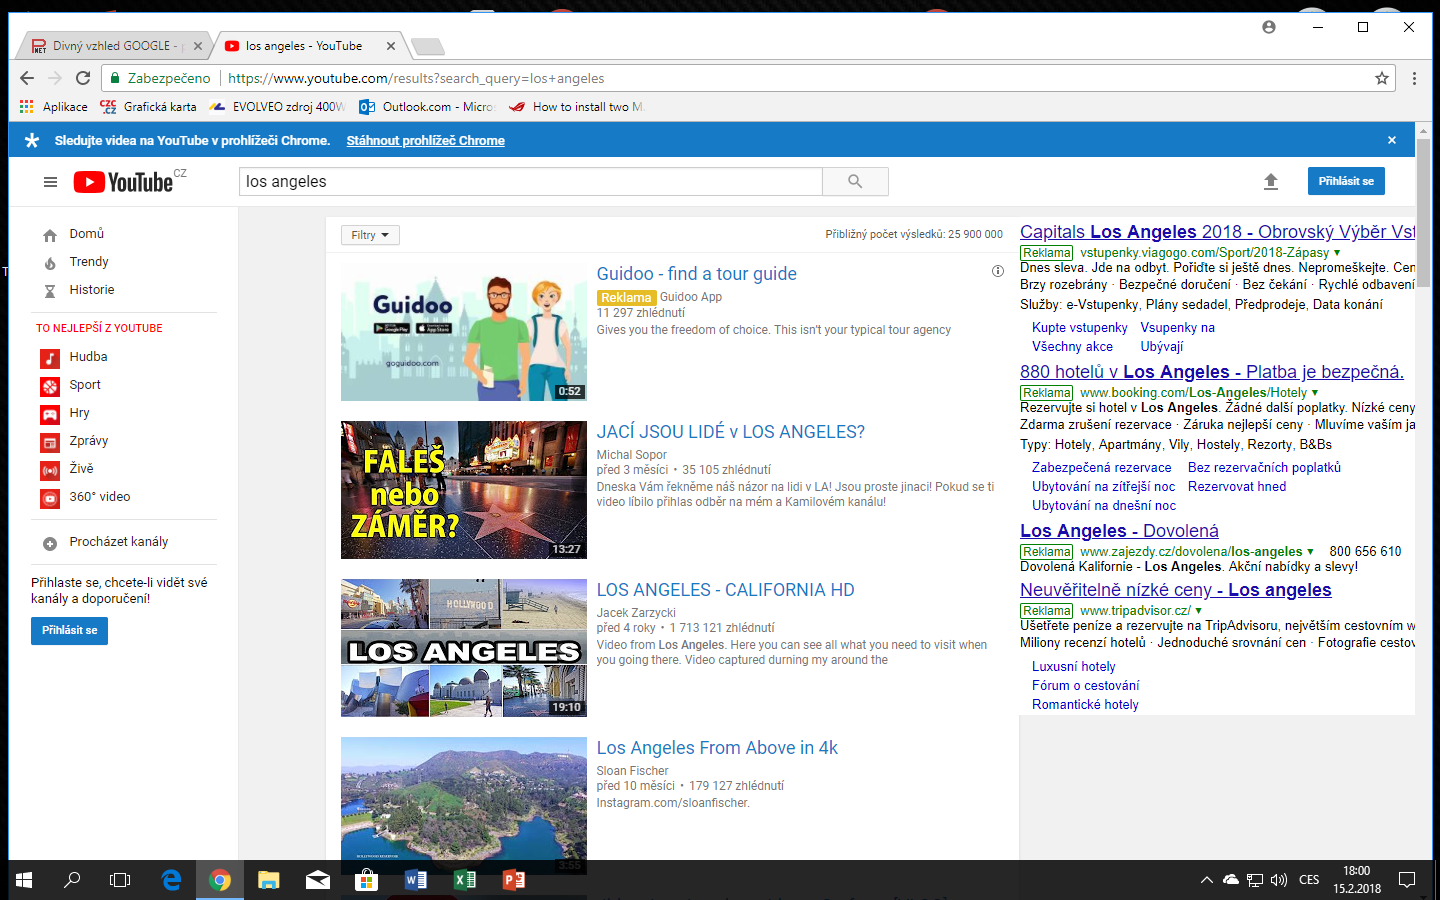Open Historie in the sidebar
Screen dimensions: 1440x900
(92, 290)
